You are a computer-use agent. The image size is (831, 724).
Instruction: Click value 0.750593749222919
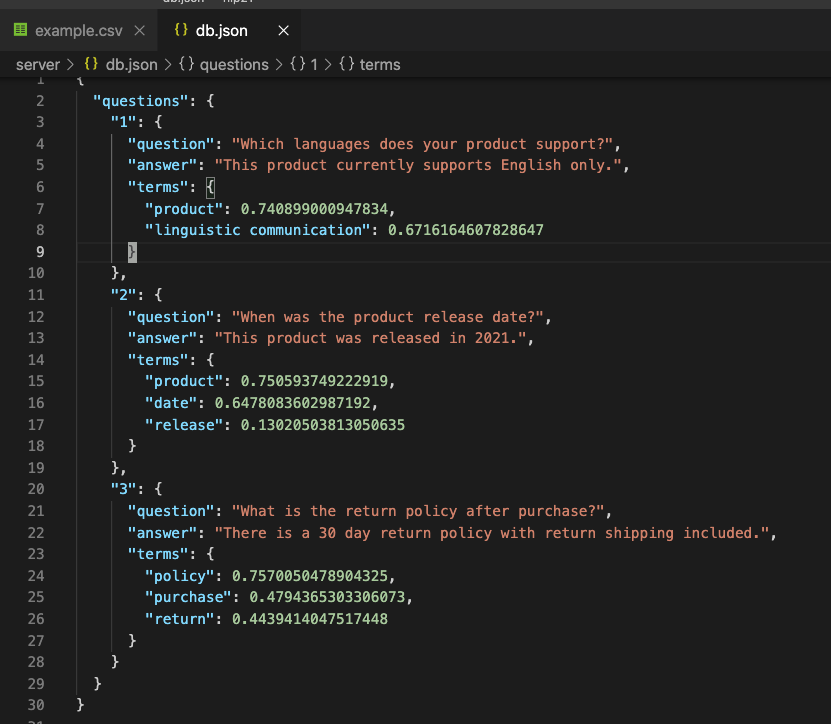coord(314,381)
